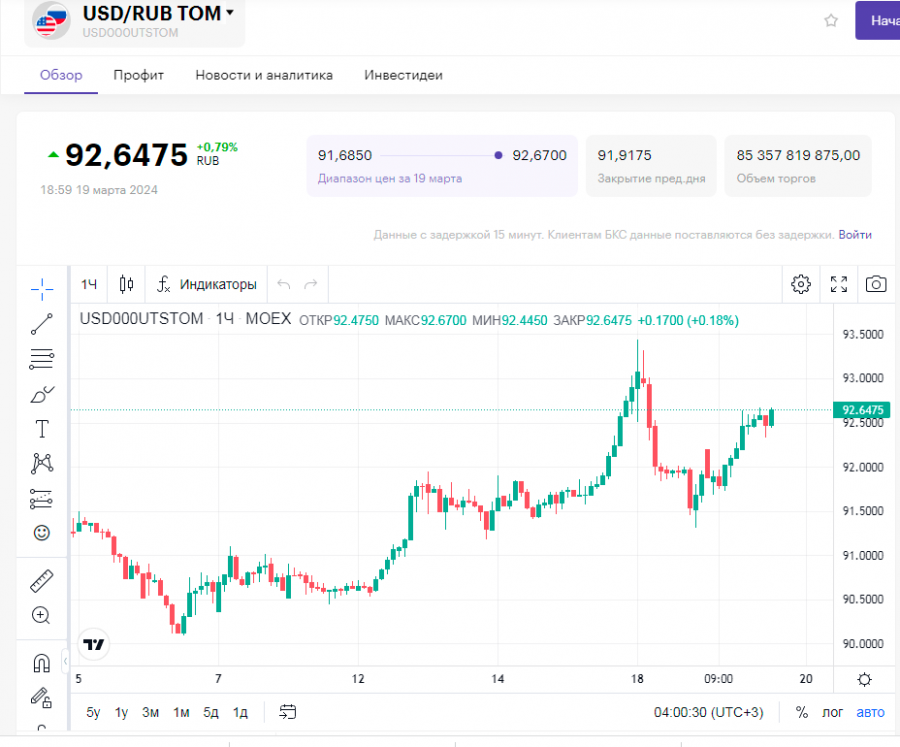
Task: Open the Индикаторы indicators button
Action: [x=206, y=284]
